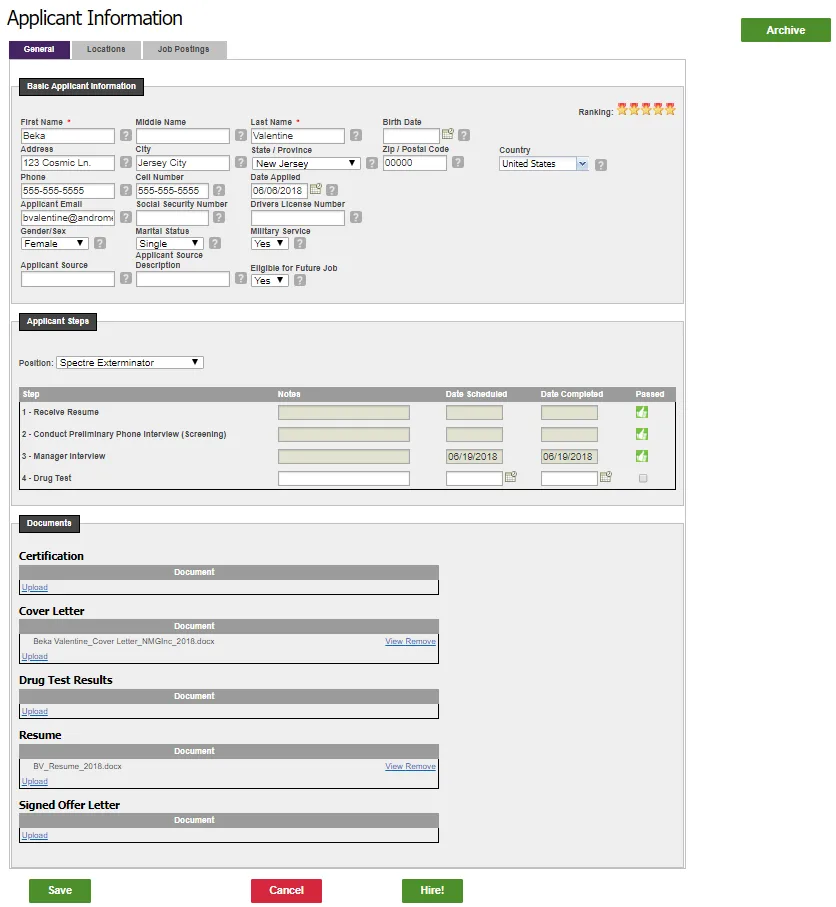This screenshot has width=836, height=907.
Task: Click help icon beside Social Security Number
Action: [x=219, y=217]
